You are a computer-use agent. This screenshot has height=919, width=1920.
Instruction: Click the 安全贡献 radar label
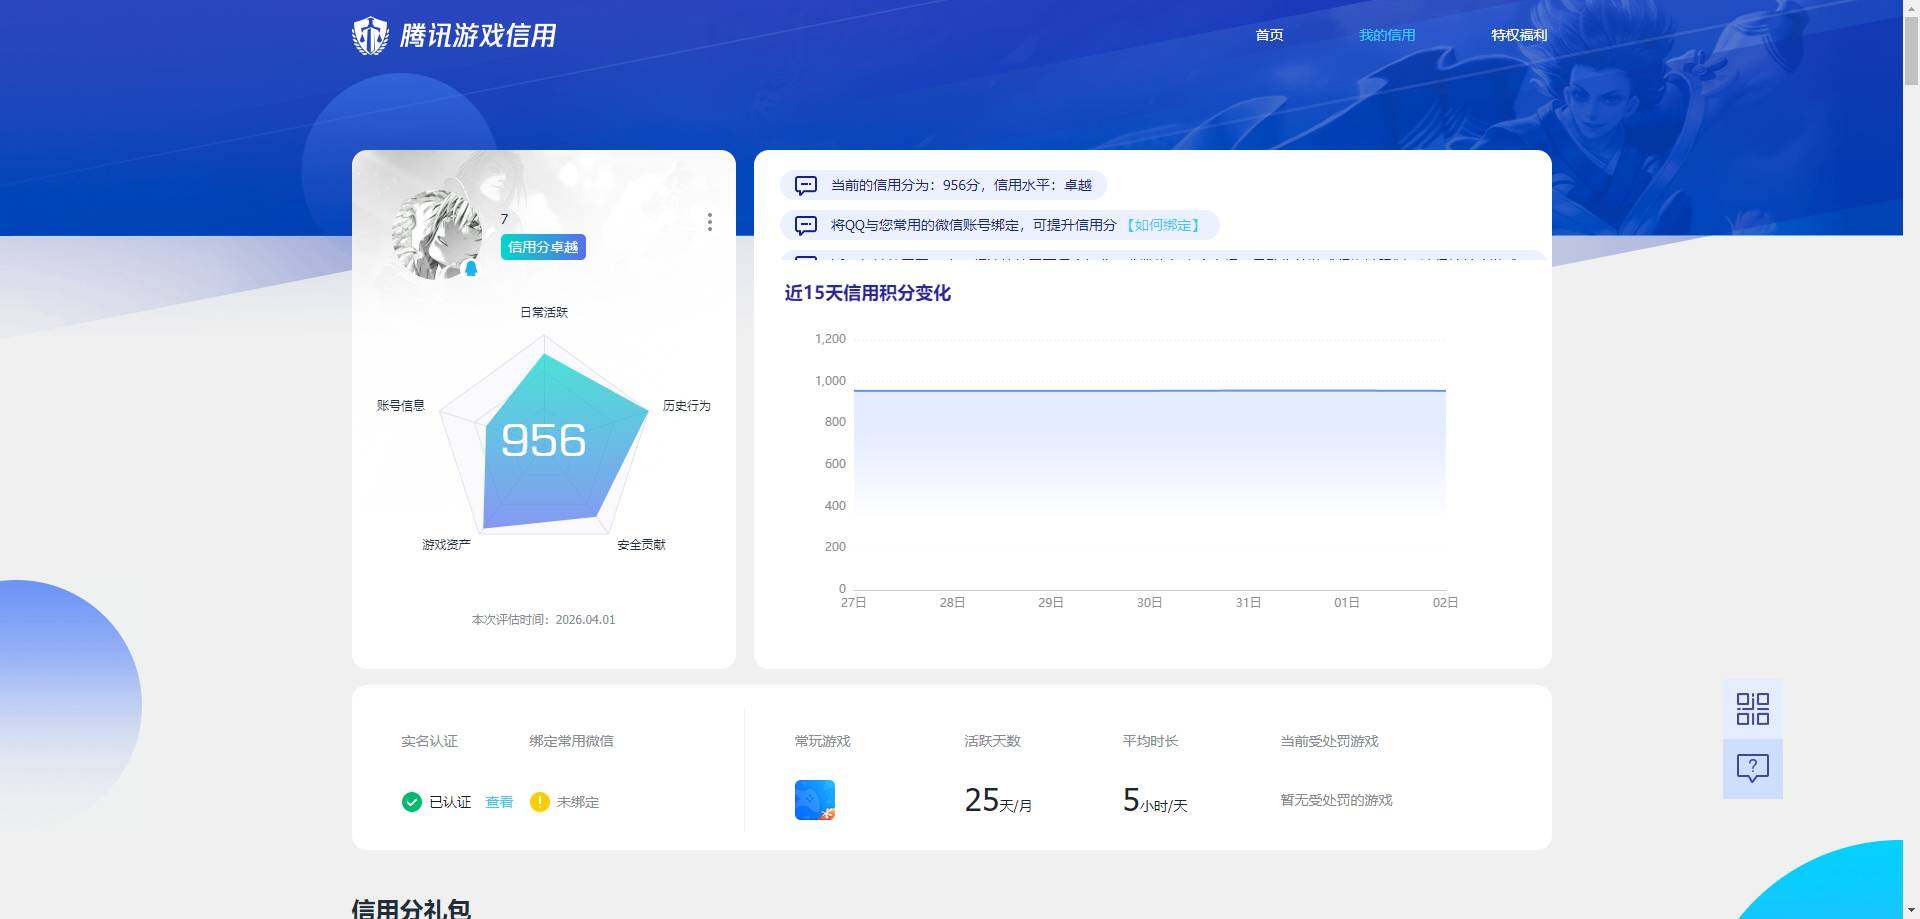pos(641,544)
